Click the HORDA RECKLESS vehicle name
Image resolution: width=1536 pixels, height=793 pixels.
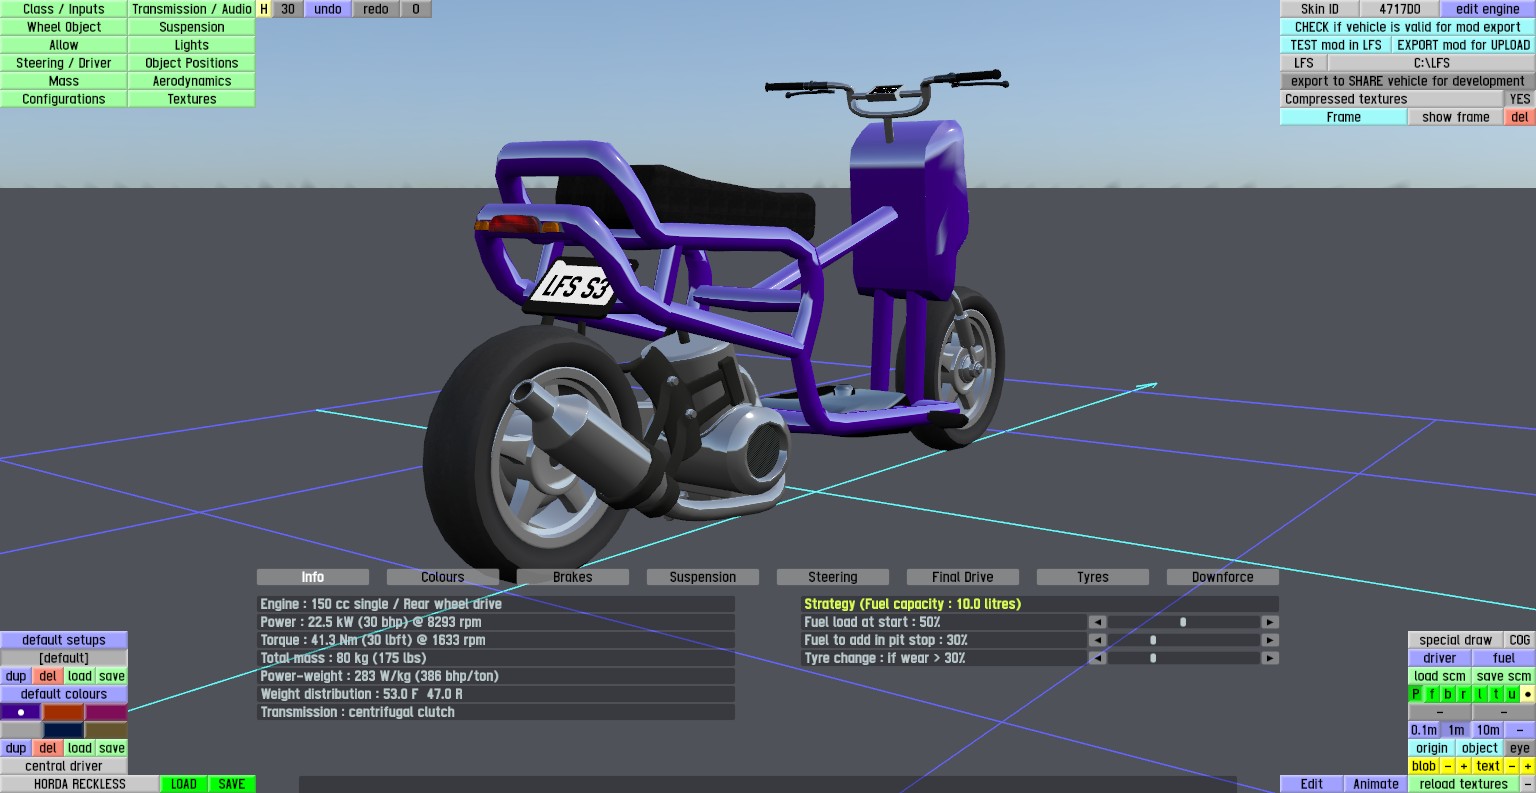coord(80,784)
